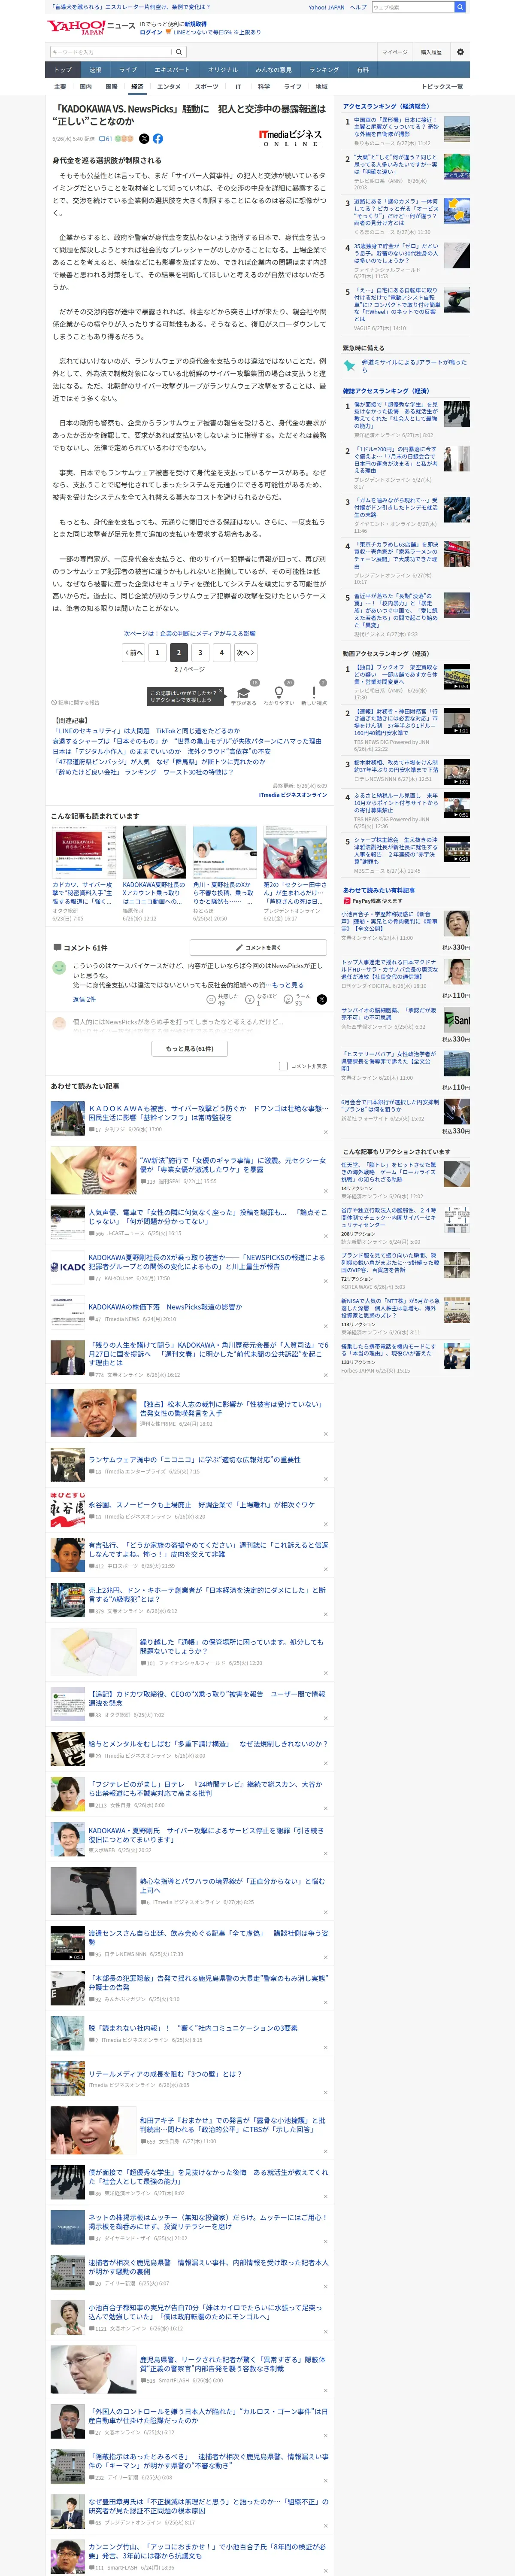The image size is (515, 2576).
Task: Click コメントを書く button
Action: pos(259,947)
